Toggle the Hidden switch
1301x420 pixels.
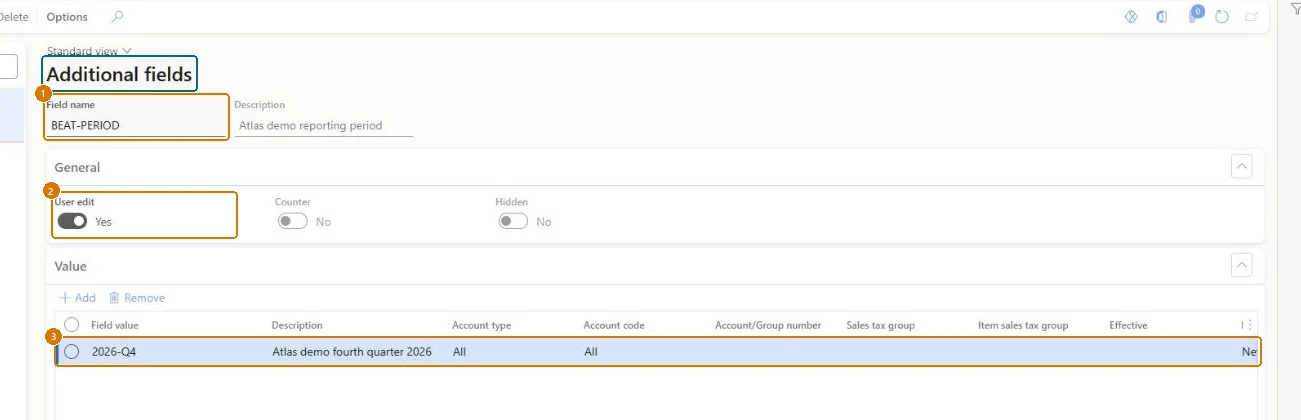tap(513, 221)
